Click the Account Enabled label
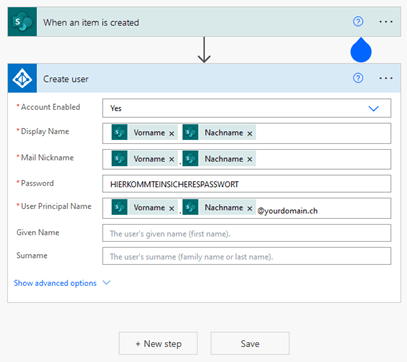 [x=50, y=107]
